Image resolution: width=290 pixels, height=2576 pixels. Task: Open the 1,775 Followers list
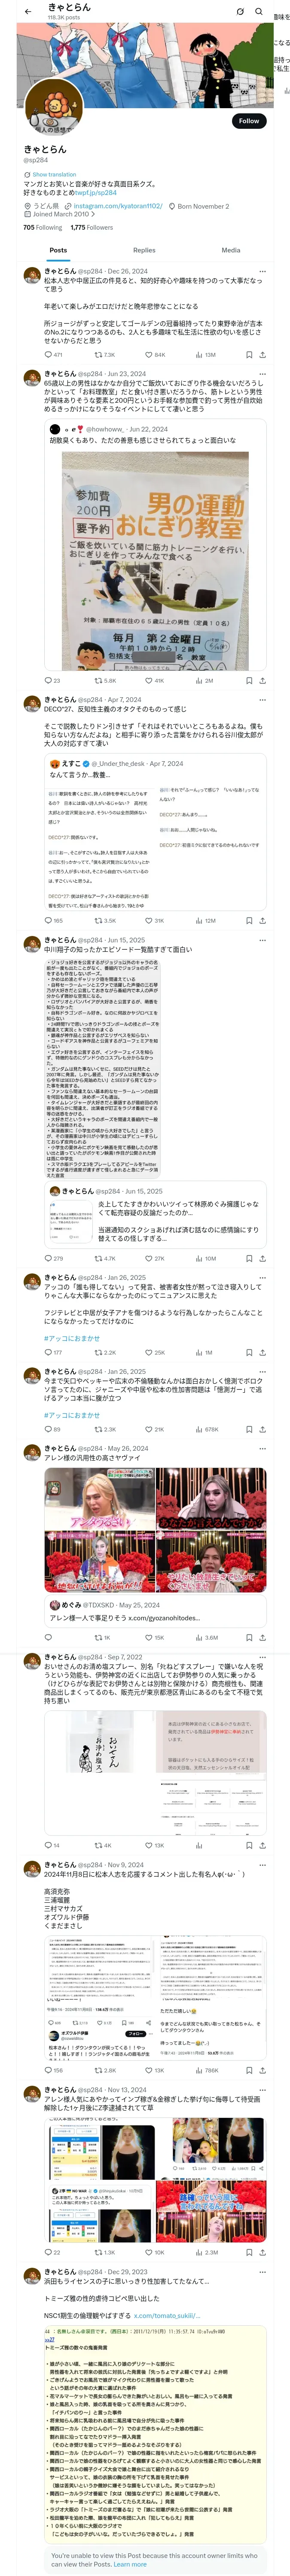point(91,227)
